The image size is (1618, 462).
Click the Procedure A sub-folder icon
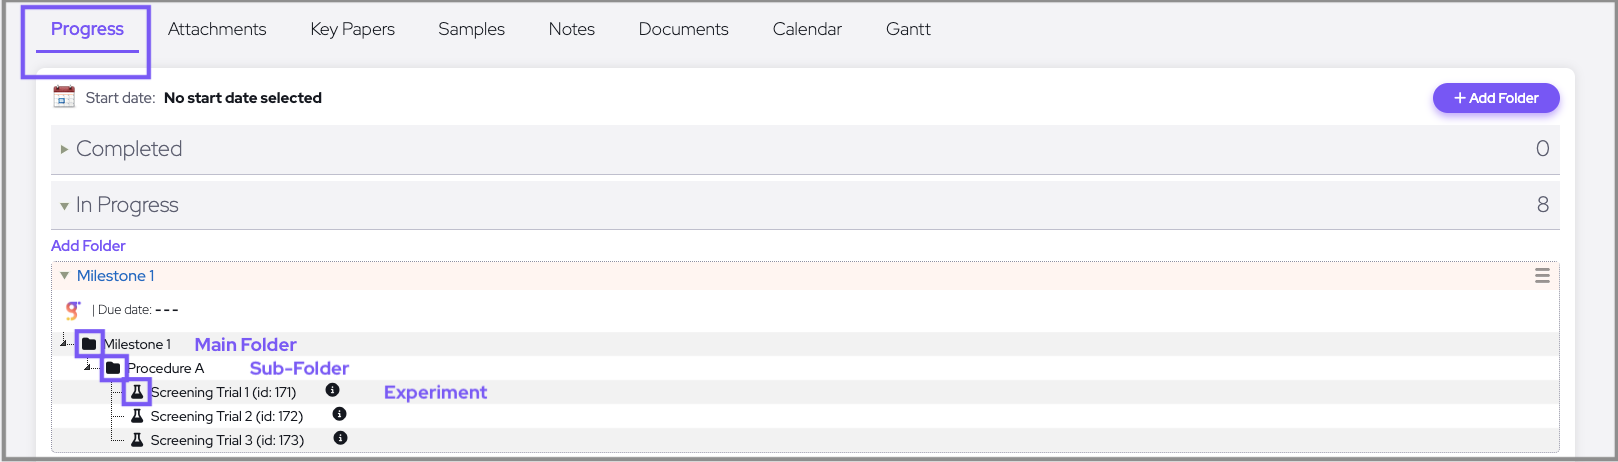113,368
